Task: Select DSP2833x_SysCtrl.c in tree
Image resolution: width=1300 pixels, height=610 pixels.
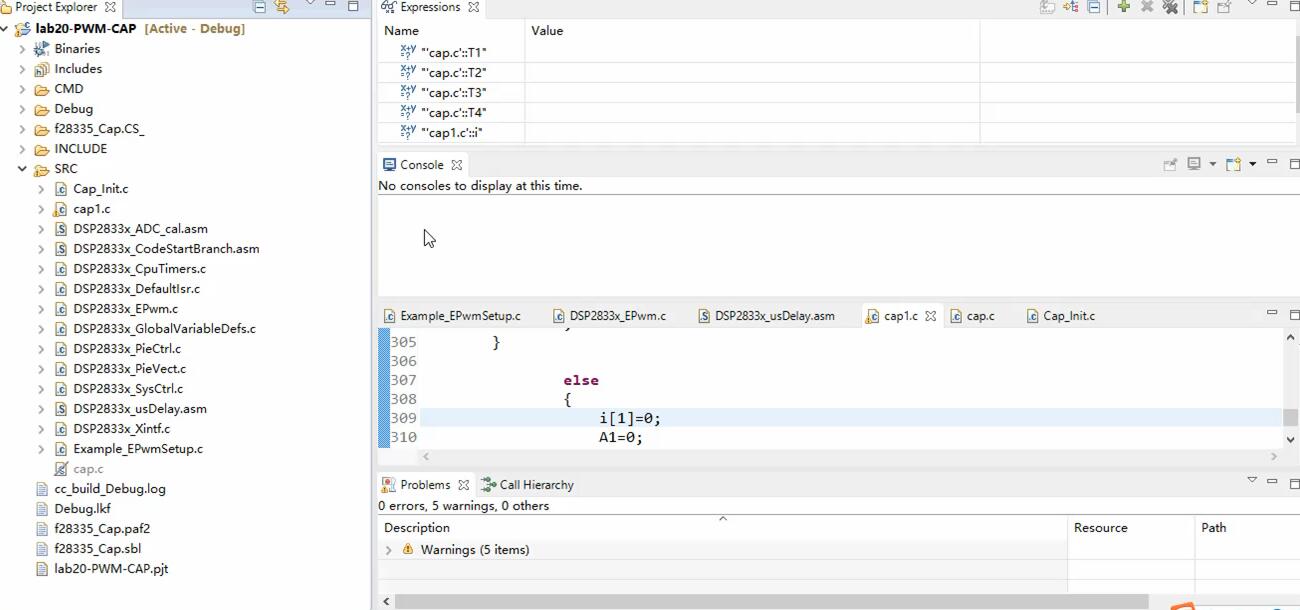Action: click(128, 389)
